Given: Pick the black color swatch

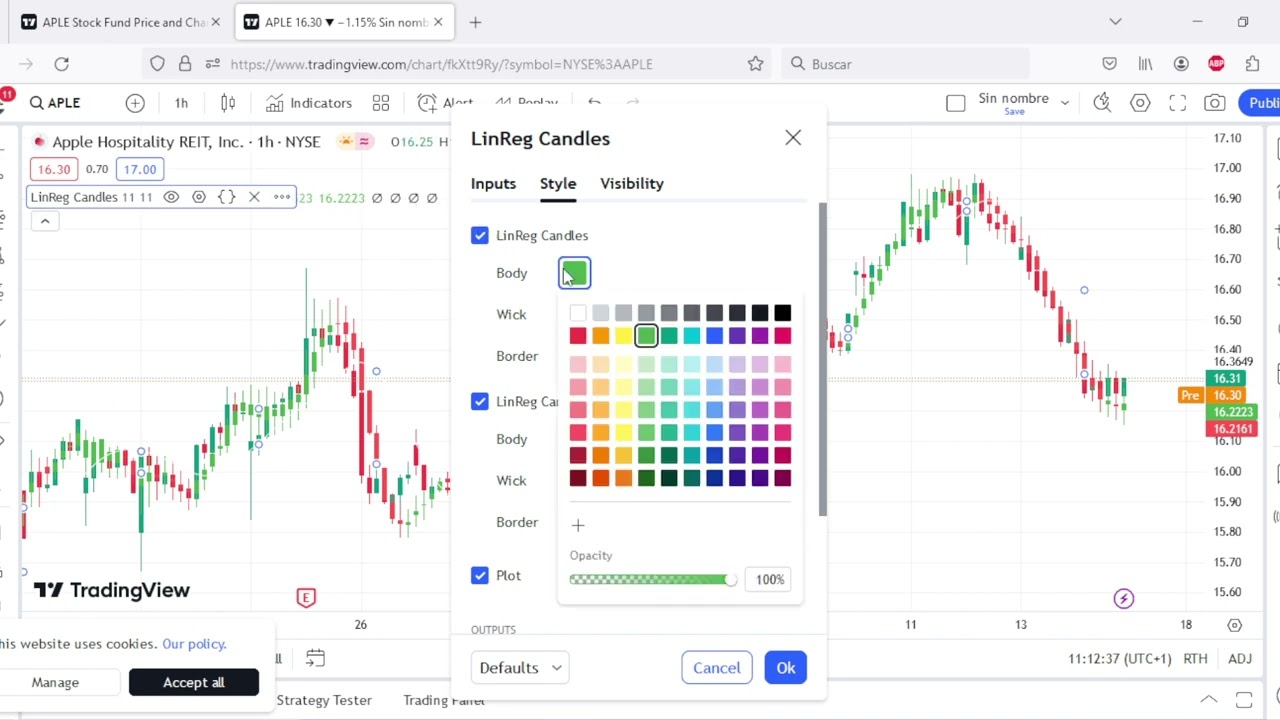Looking at the screenshot, I should point(782,314).
